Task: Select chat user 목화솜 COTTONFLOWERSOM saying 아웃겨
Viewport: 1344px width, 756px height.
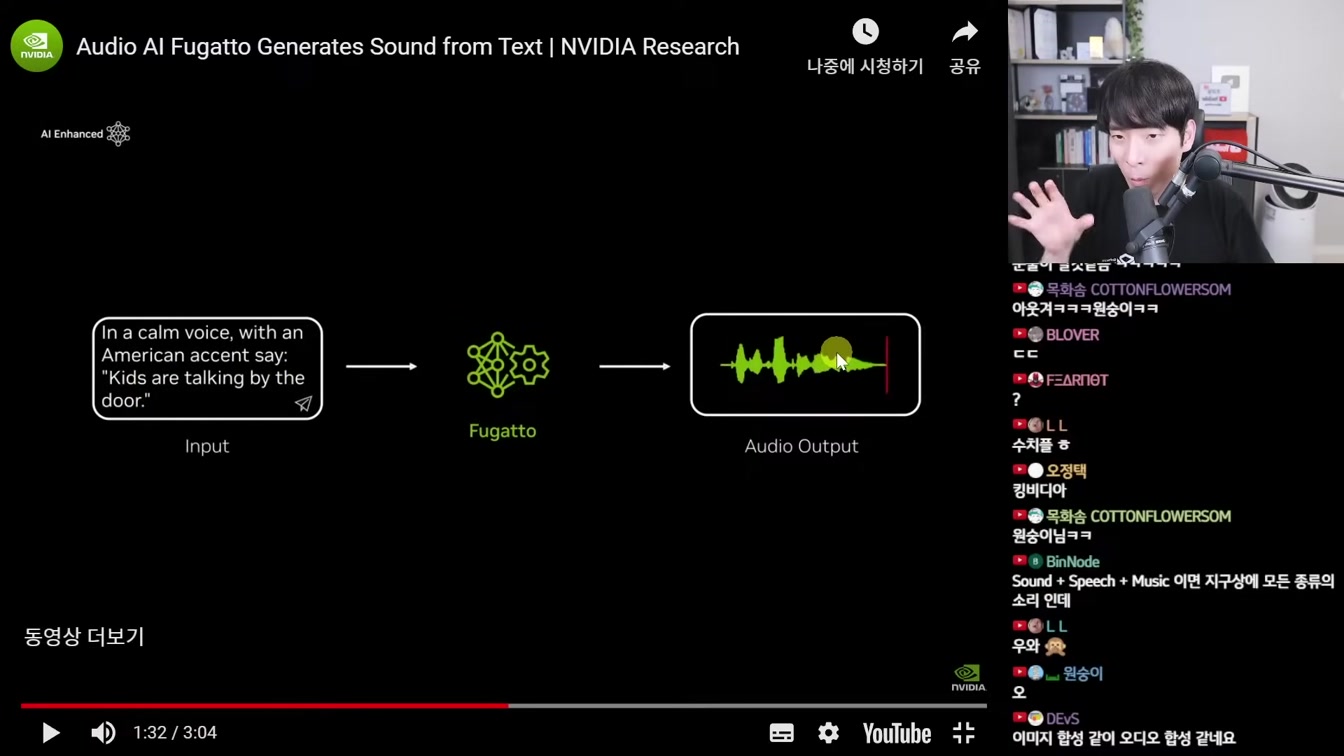Action: [x=1138, y=289]
